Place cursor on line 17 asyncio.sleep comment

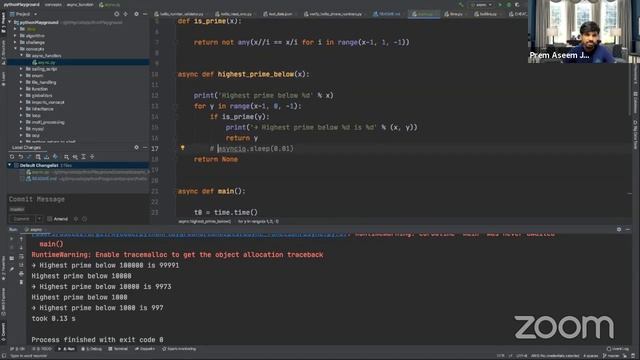(255, 149)
